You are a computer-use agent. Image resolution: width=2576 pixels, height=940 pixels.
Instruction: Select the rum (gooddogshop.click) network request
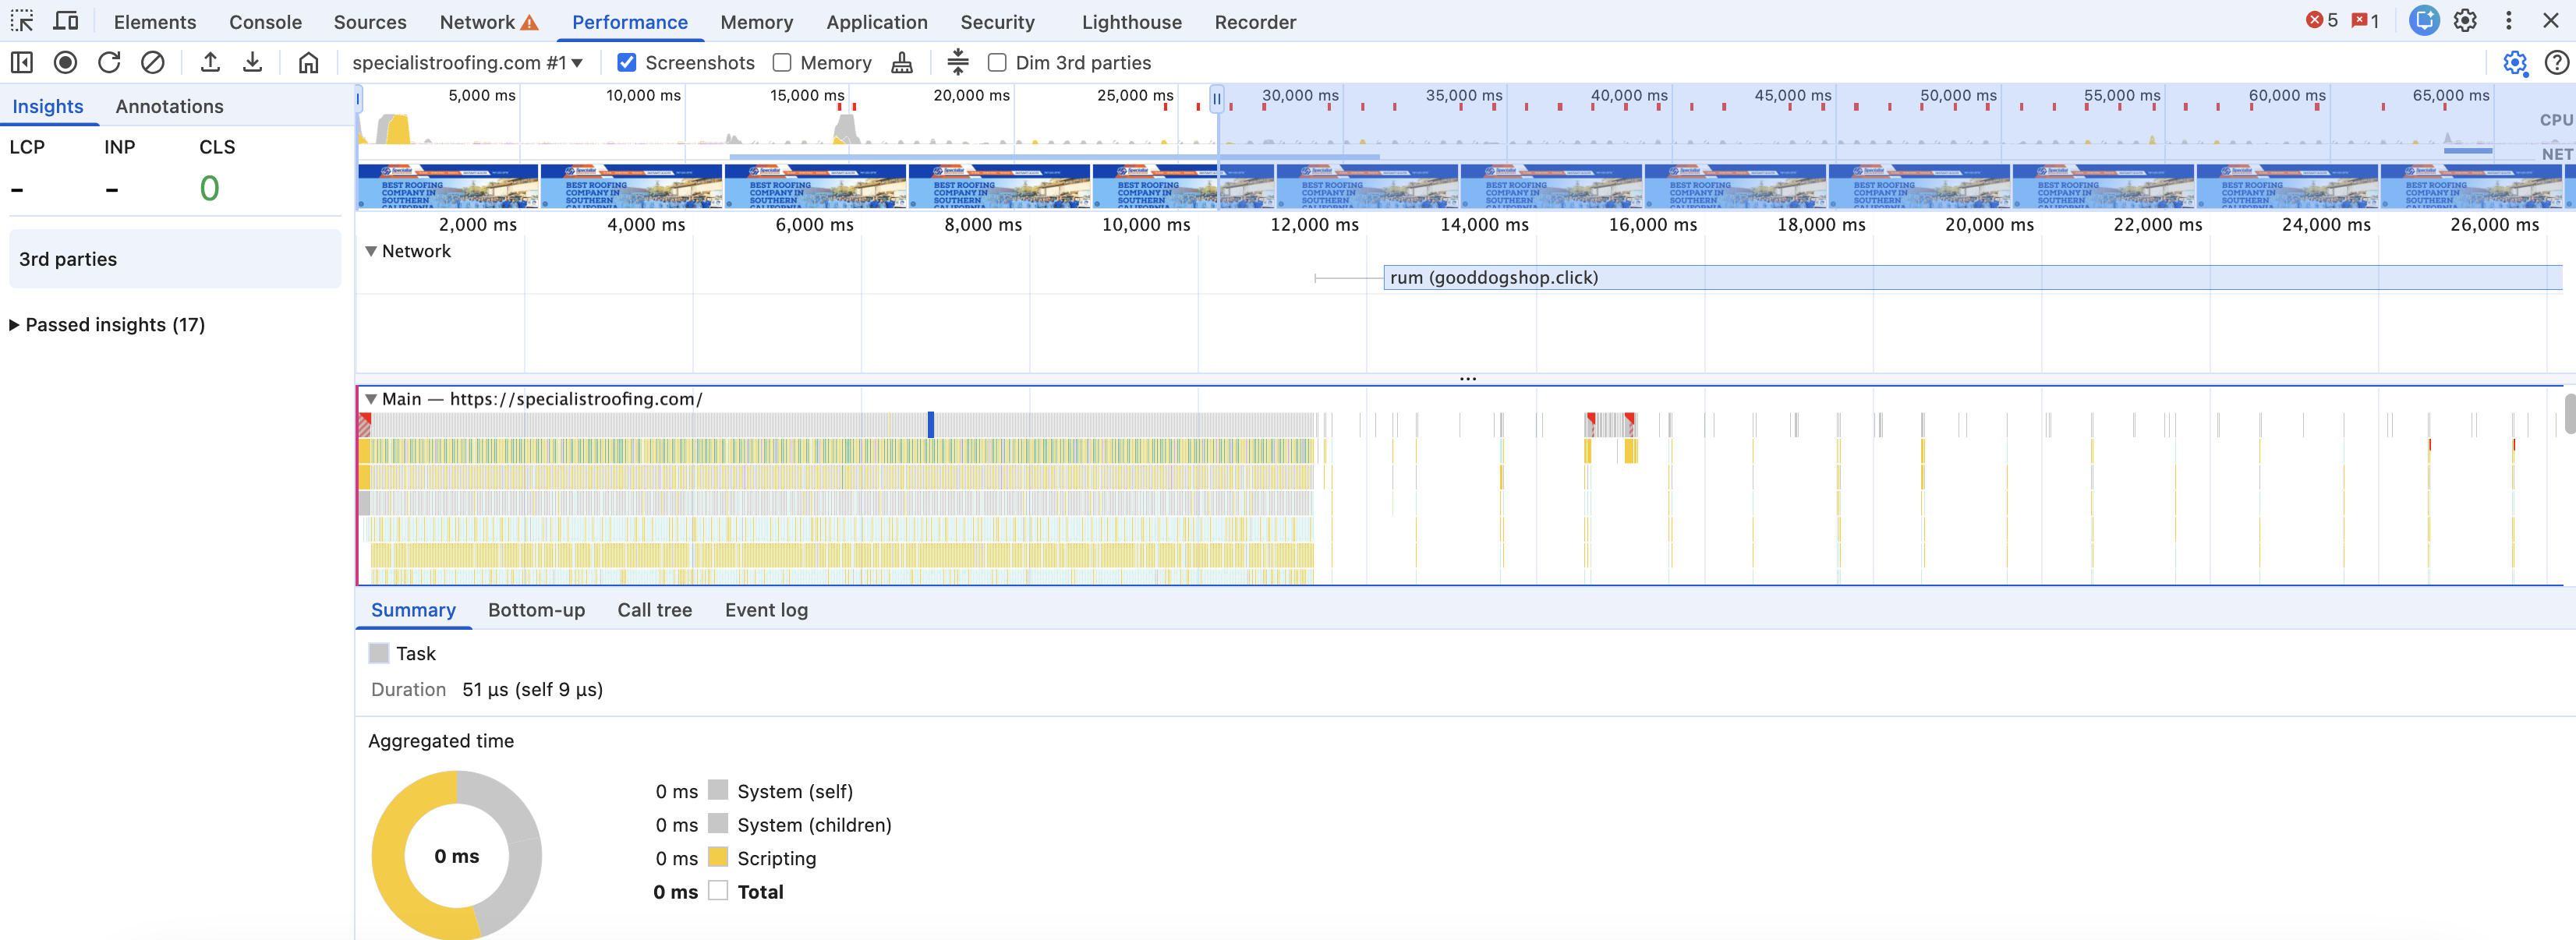(x=1493, y=278)
